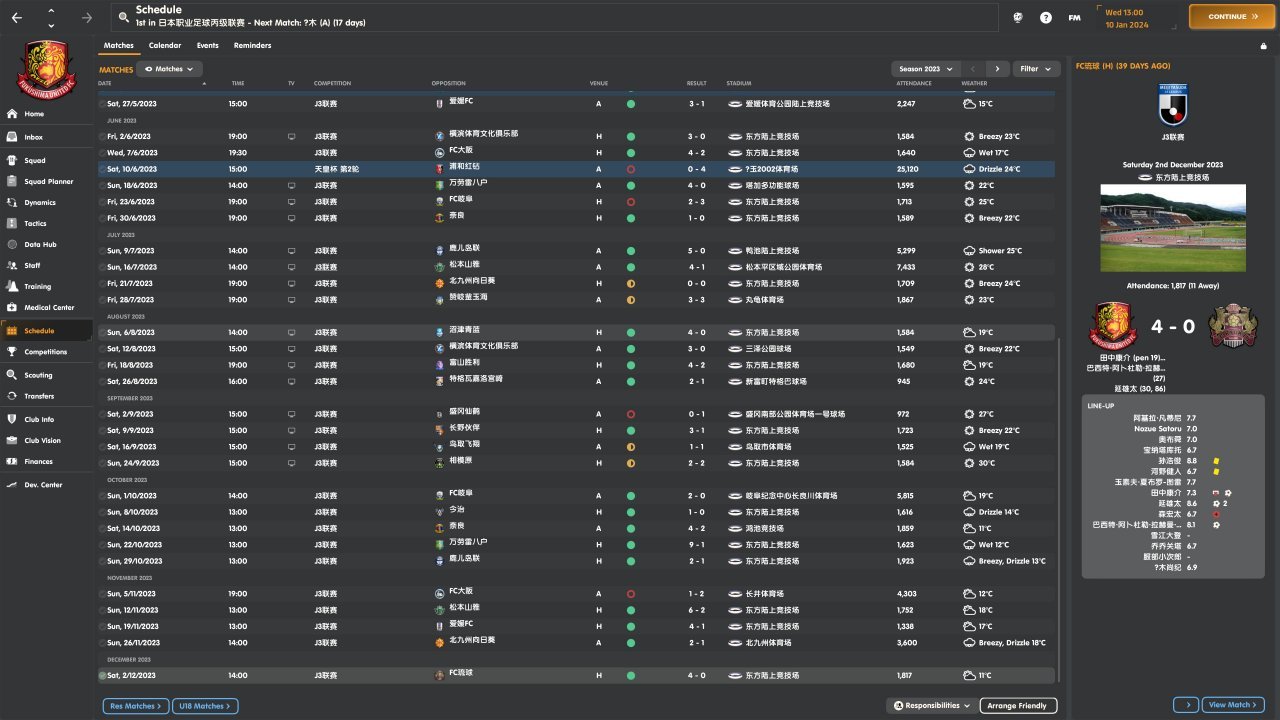Expand the Season 2023 dropdown
The image size is (1280, 720).
(924, 69)
